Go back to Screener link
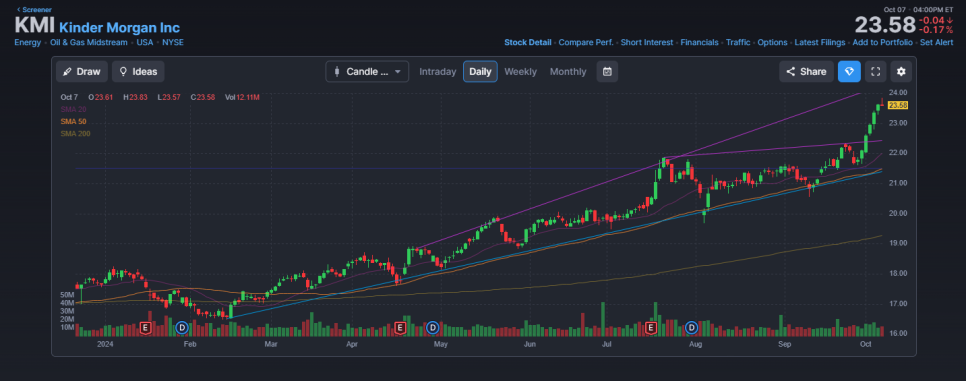The height and width of the screenshot is (381, 966). coord(34,9)
